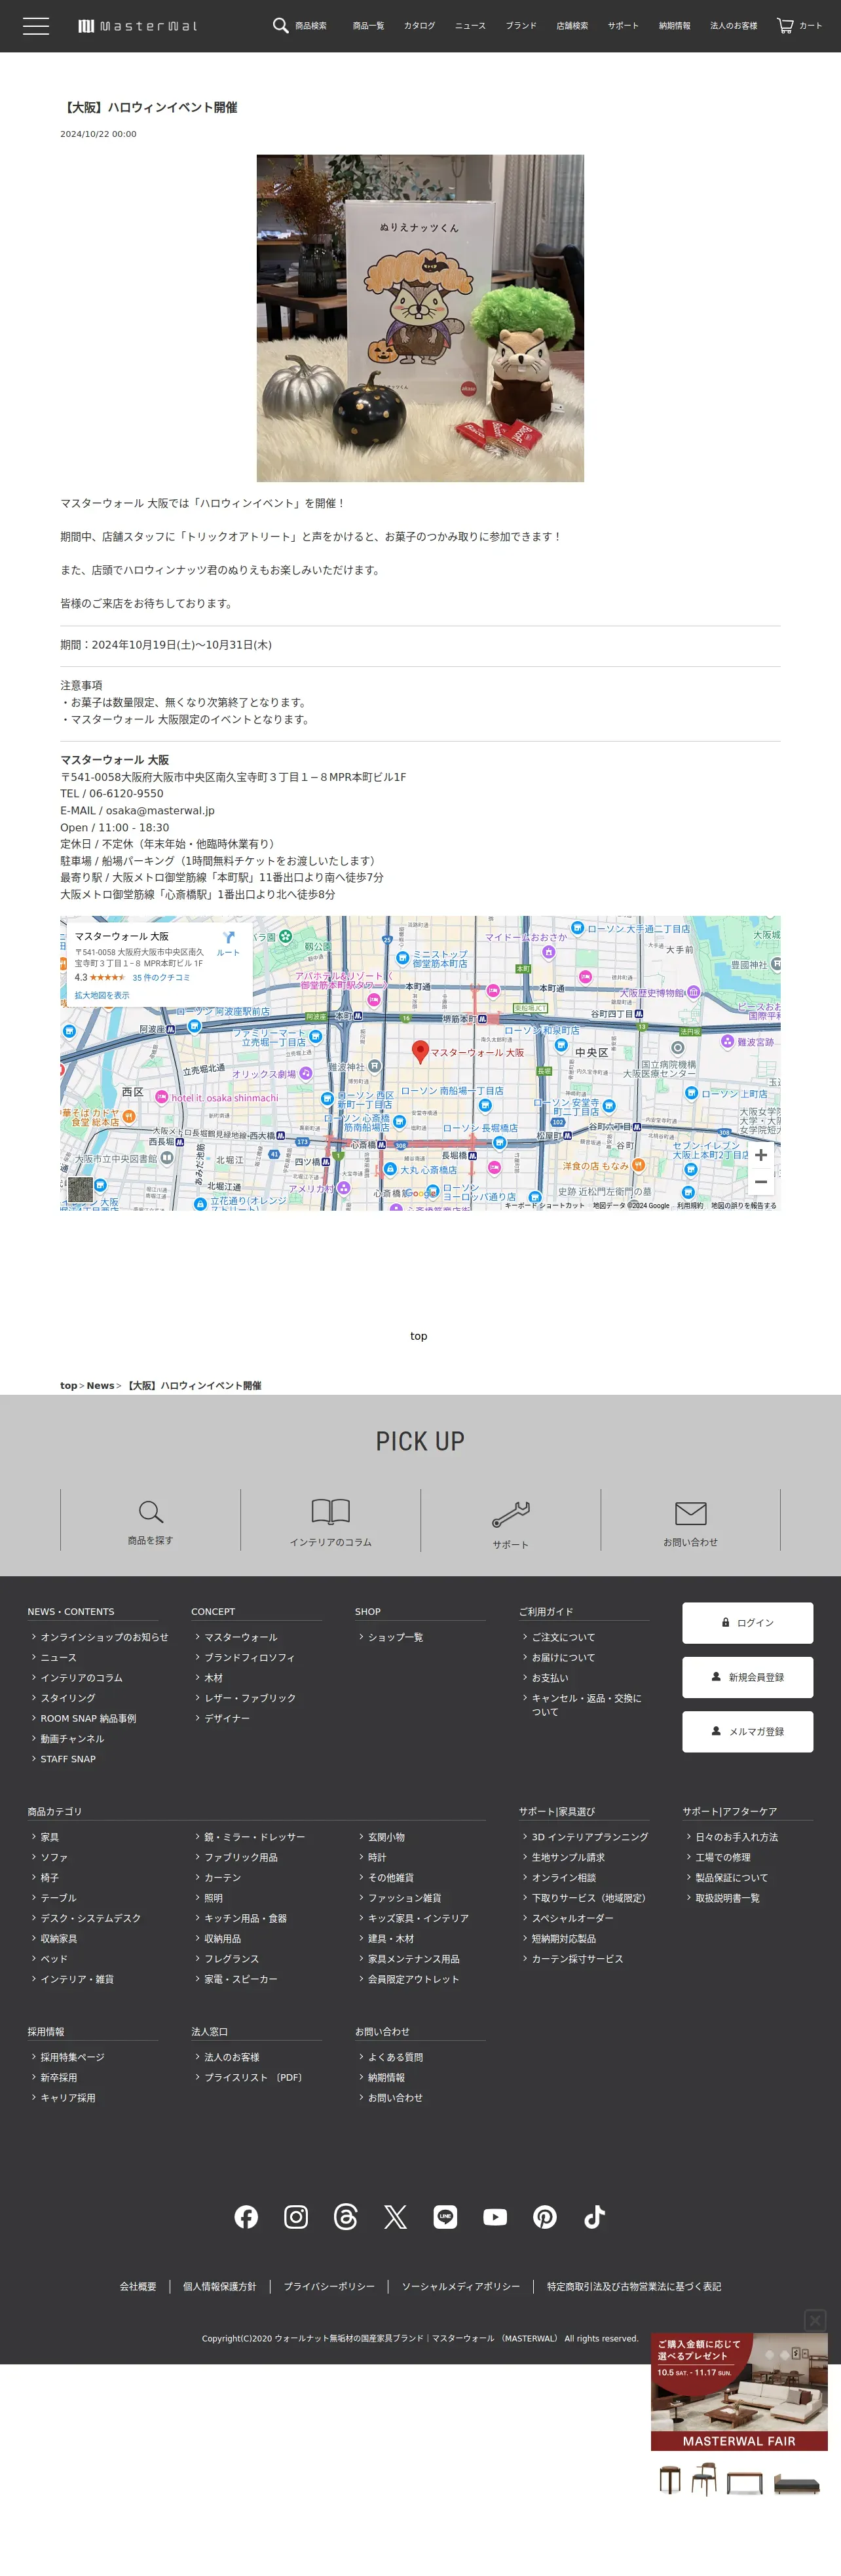Open 採用特集ページ link
The image size is (841, 2576).
72,2057
